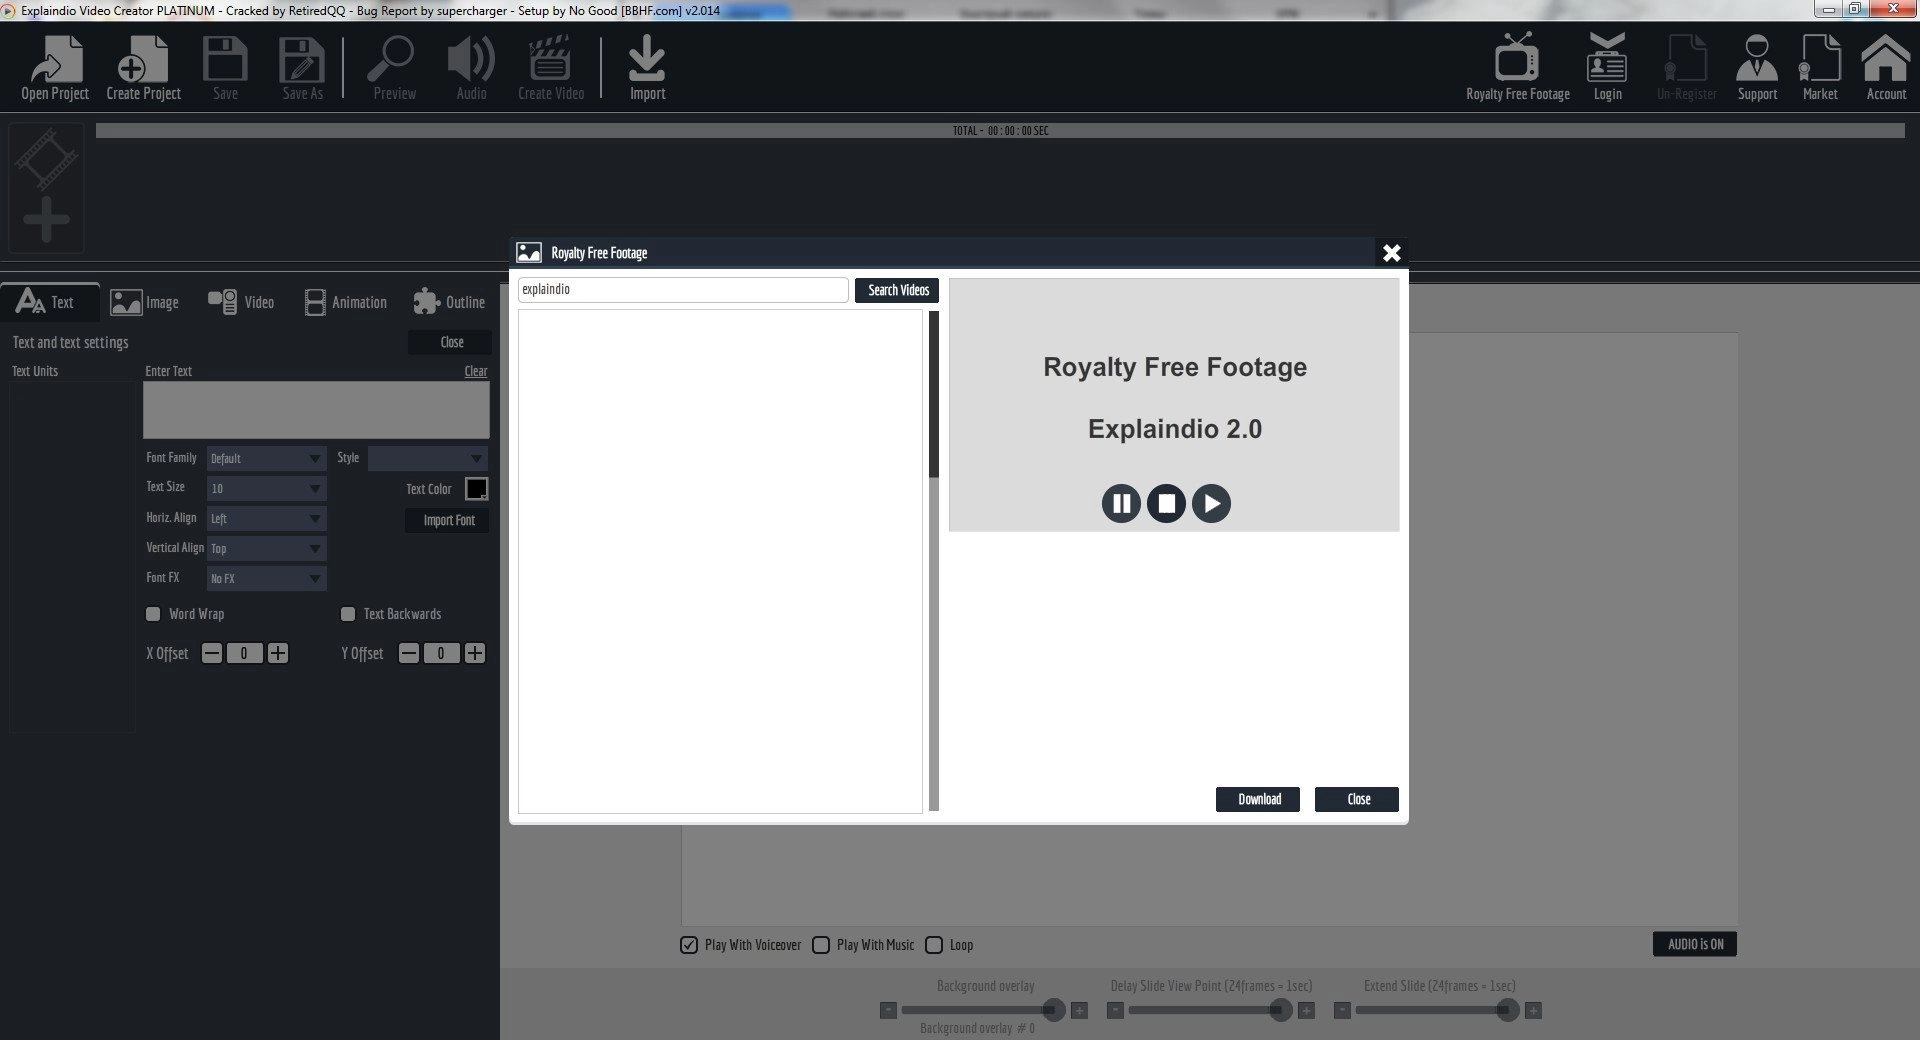1920x1040 pixels.
Task: Open the Style dropdown
Action: tap(428, 458)
